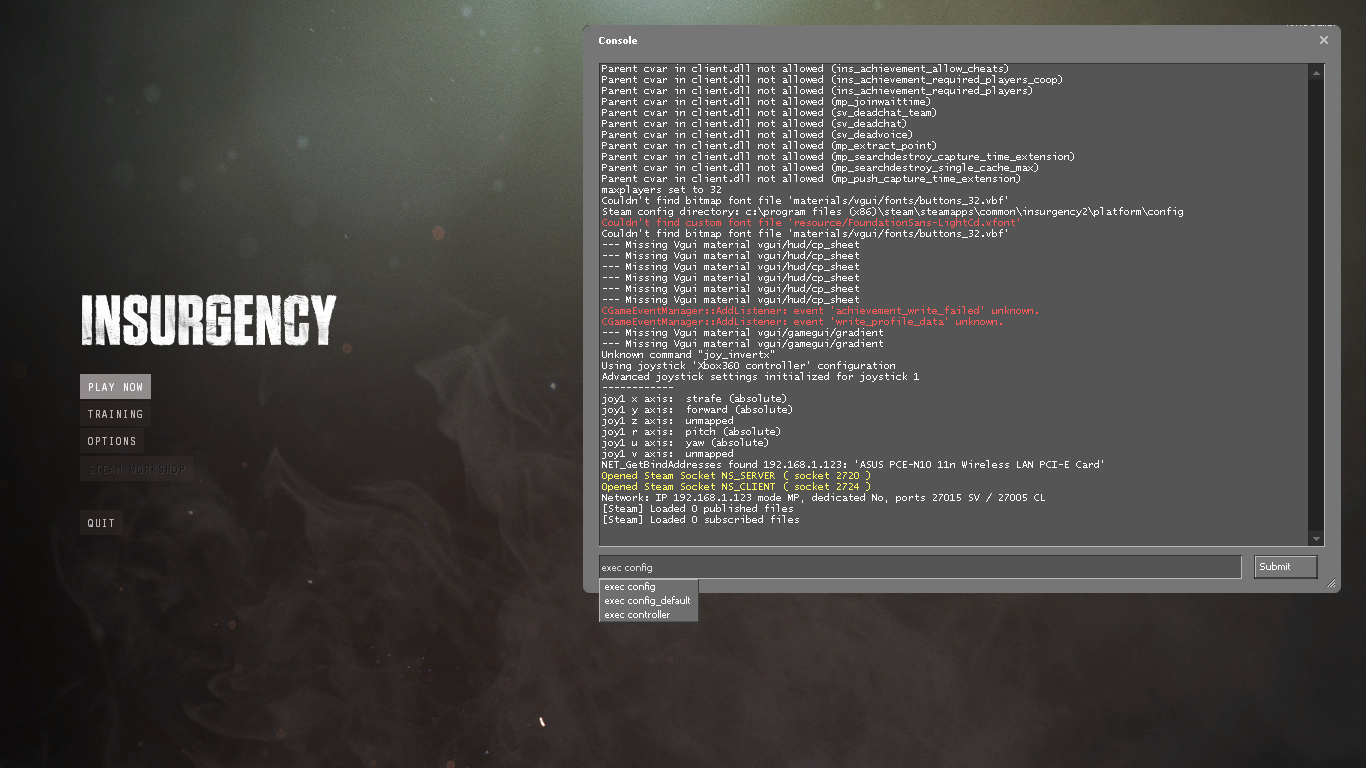
Task: Select the STEAM WORKSHOP menu entry
Action: 137,469
